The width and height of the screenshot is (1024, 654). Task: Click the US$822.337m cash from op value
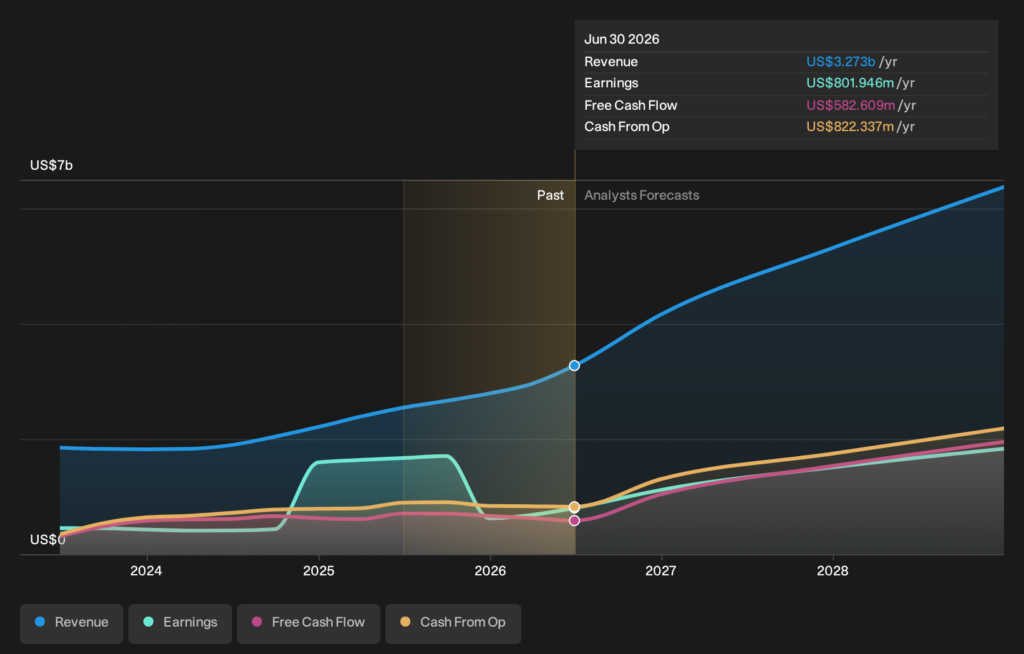(850, 127)
